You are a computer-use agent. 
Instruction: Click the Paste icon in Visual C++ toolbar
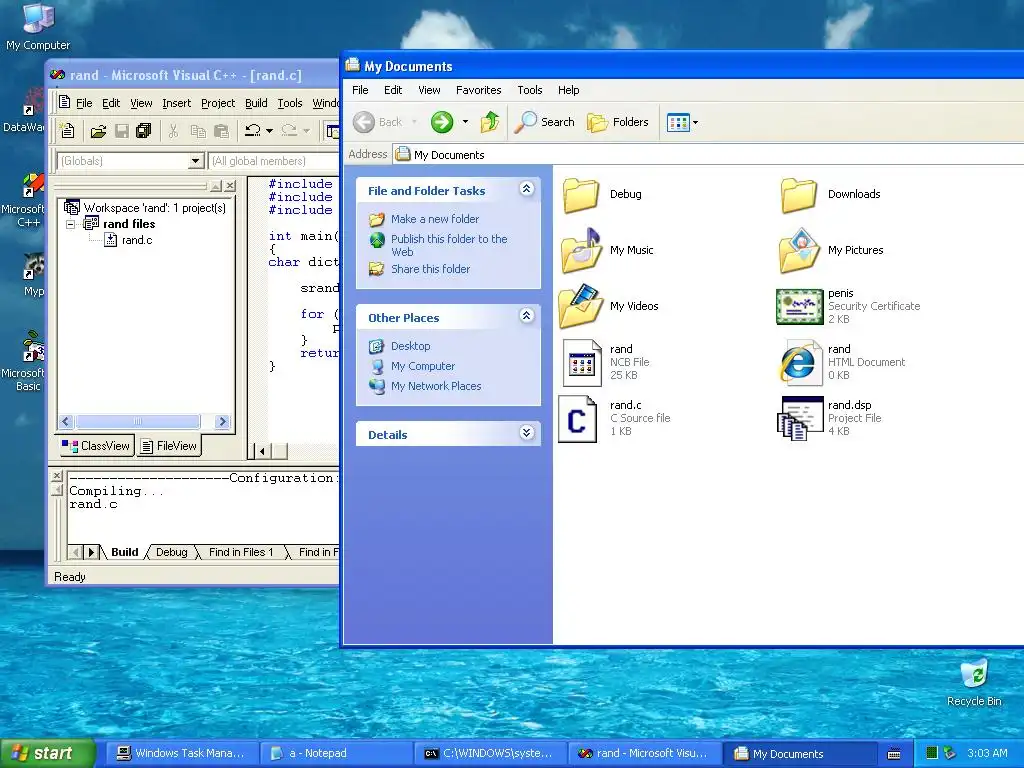pos(222,131)
